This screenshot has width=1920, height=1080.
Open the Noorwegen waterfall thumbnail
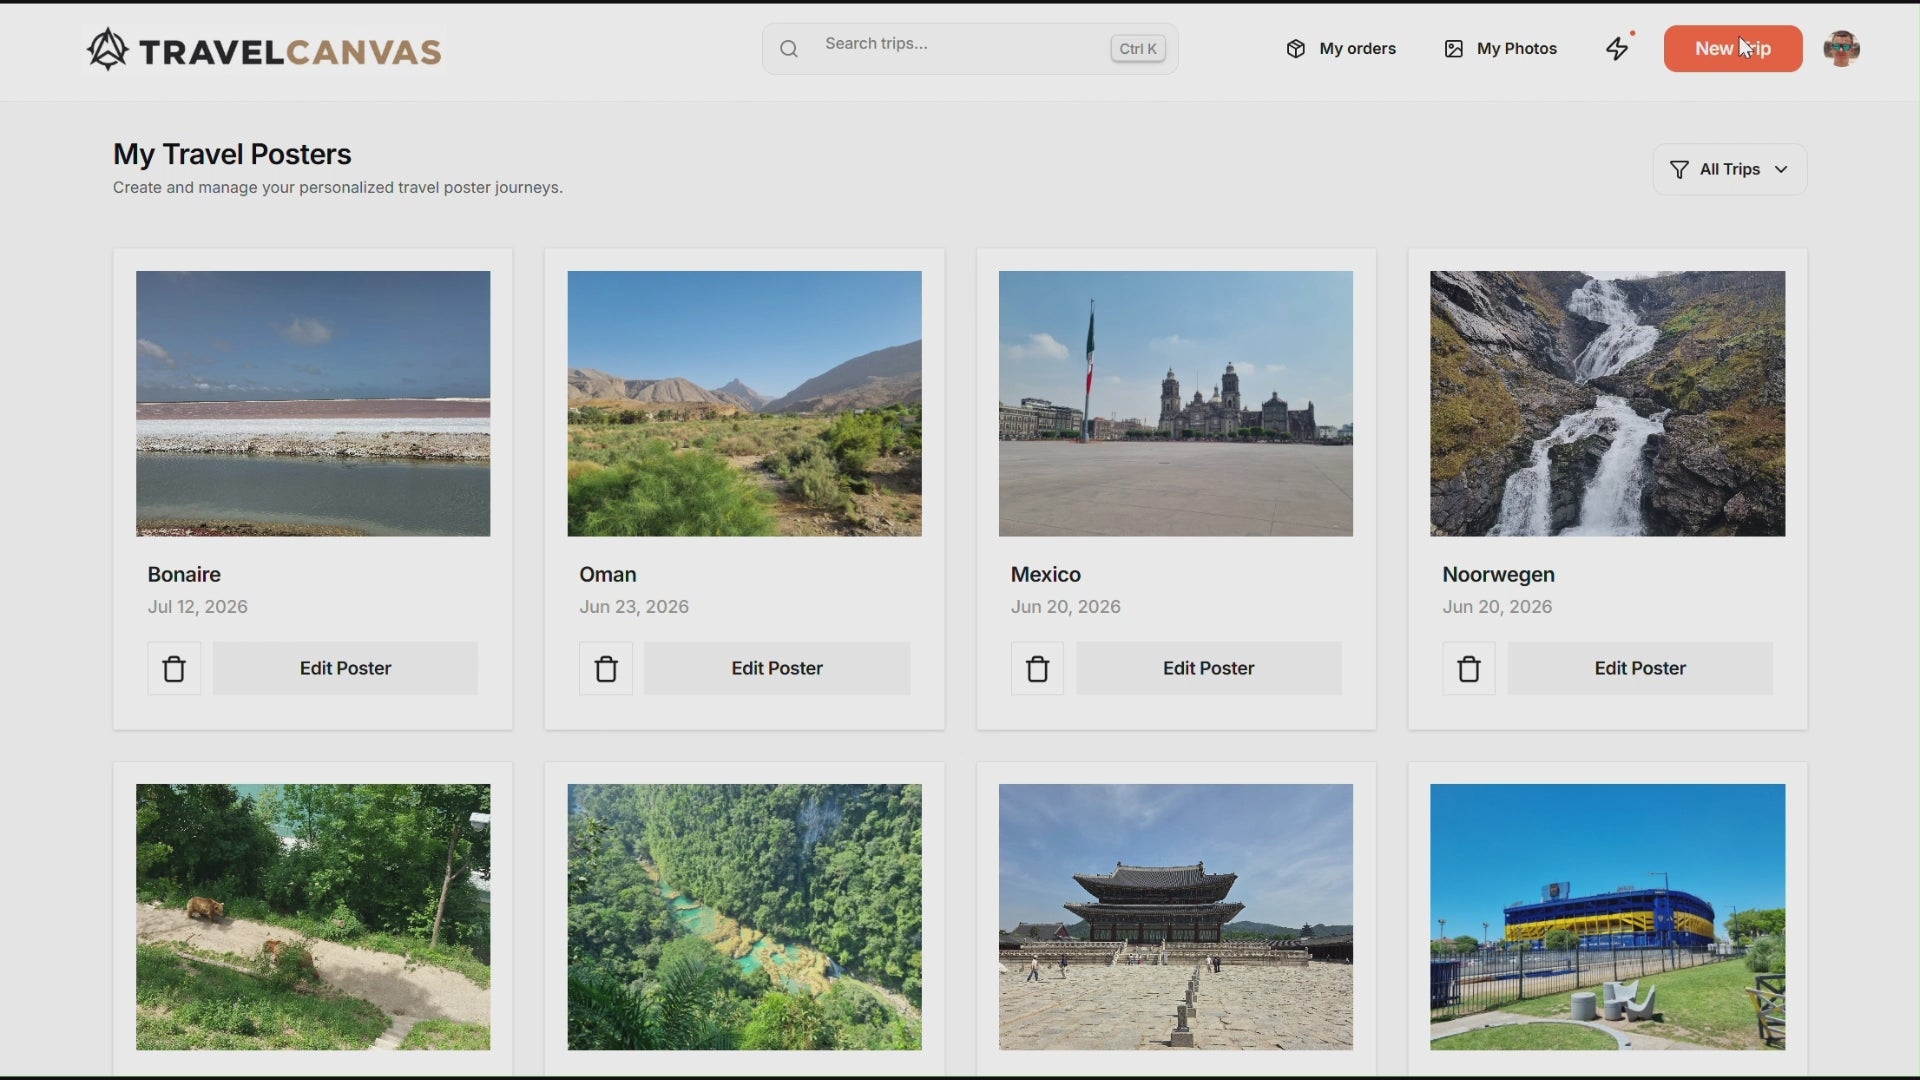click(x=1607, y=404)
